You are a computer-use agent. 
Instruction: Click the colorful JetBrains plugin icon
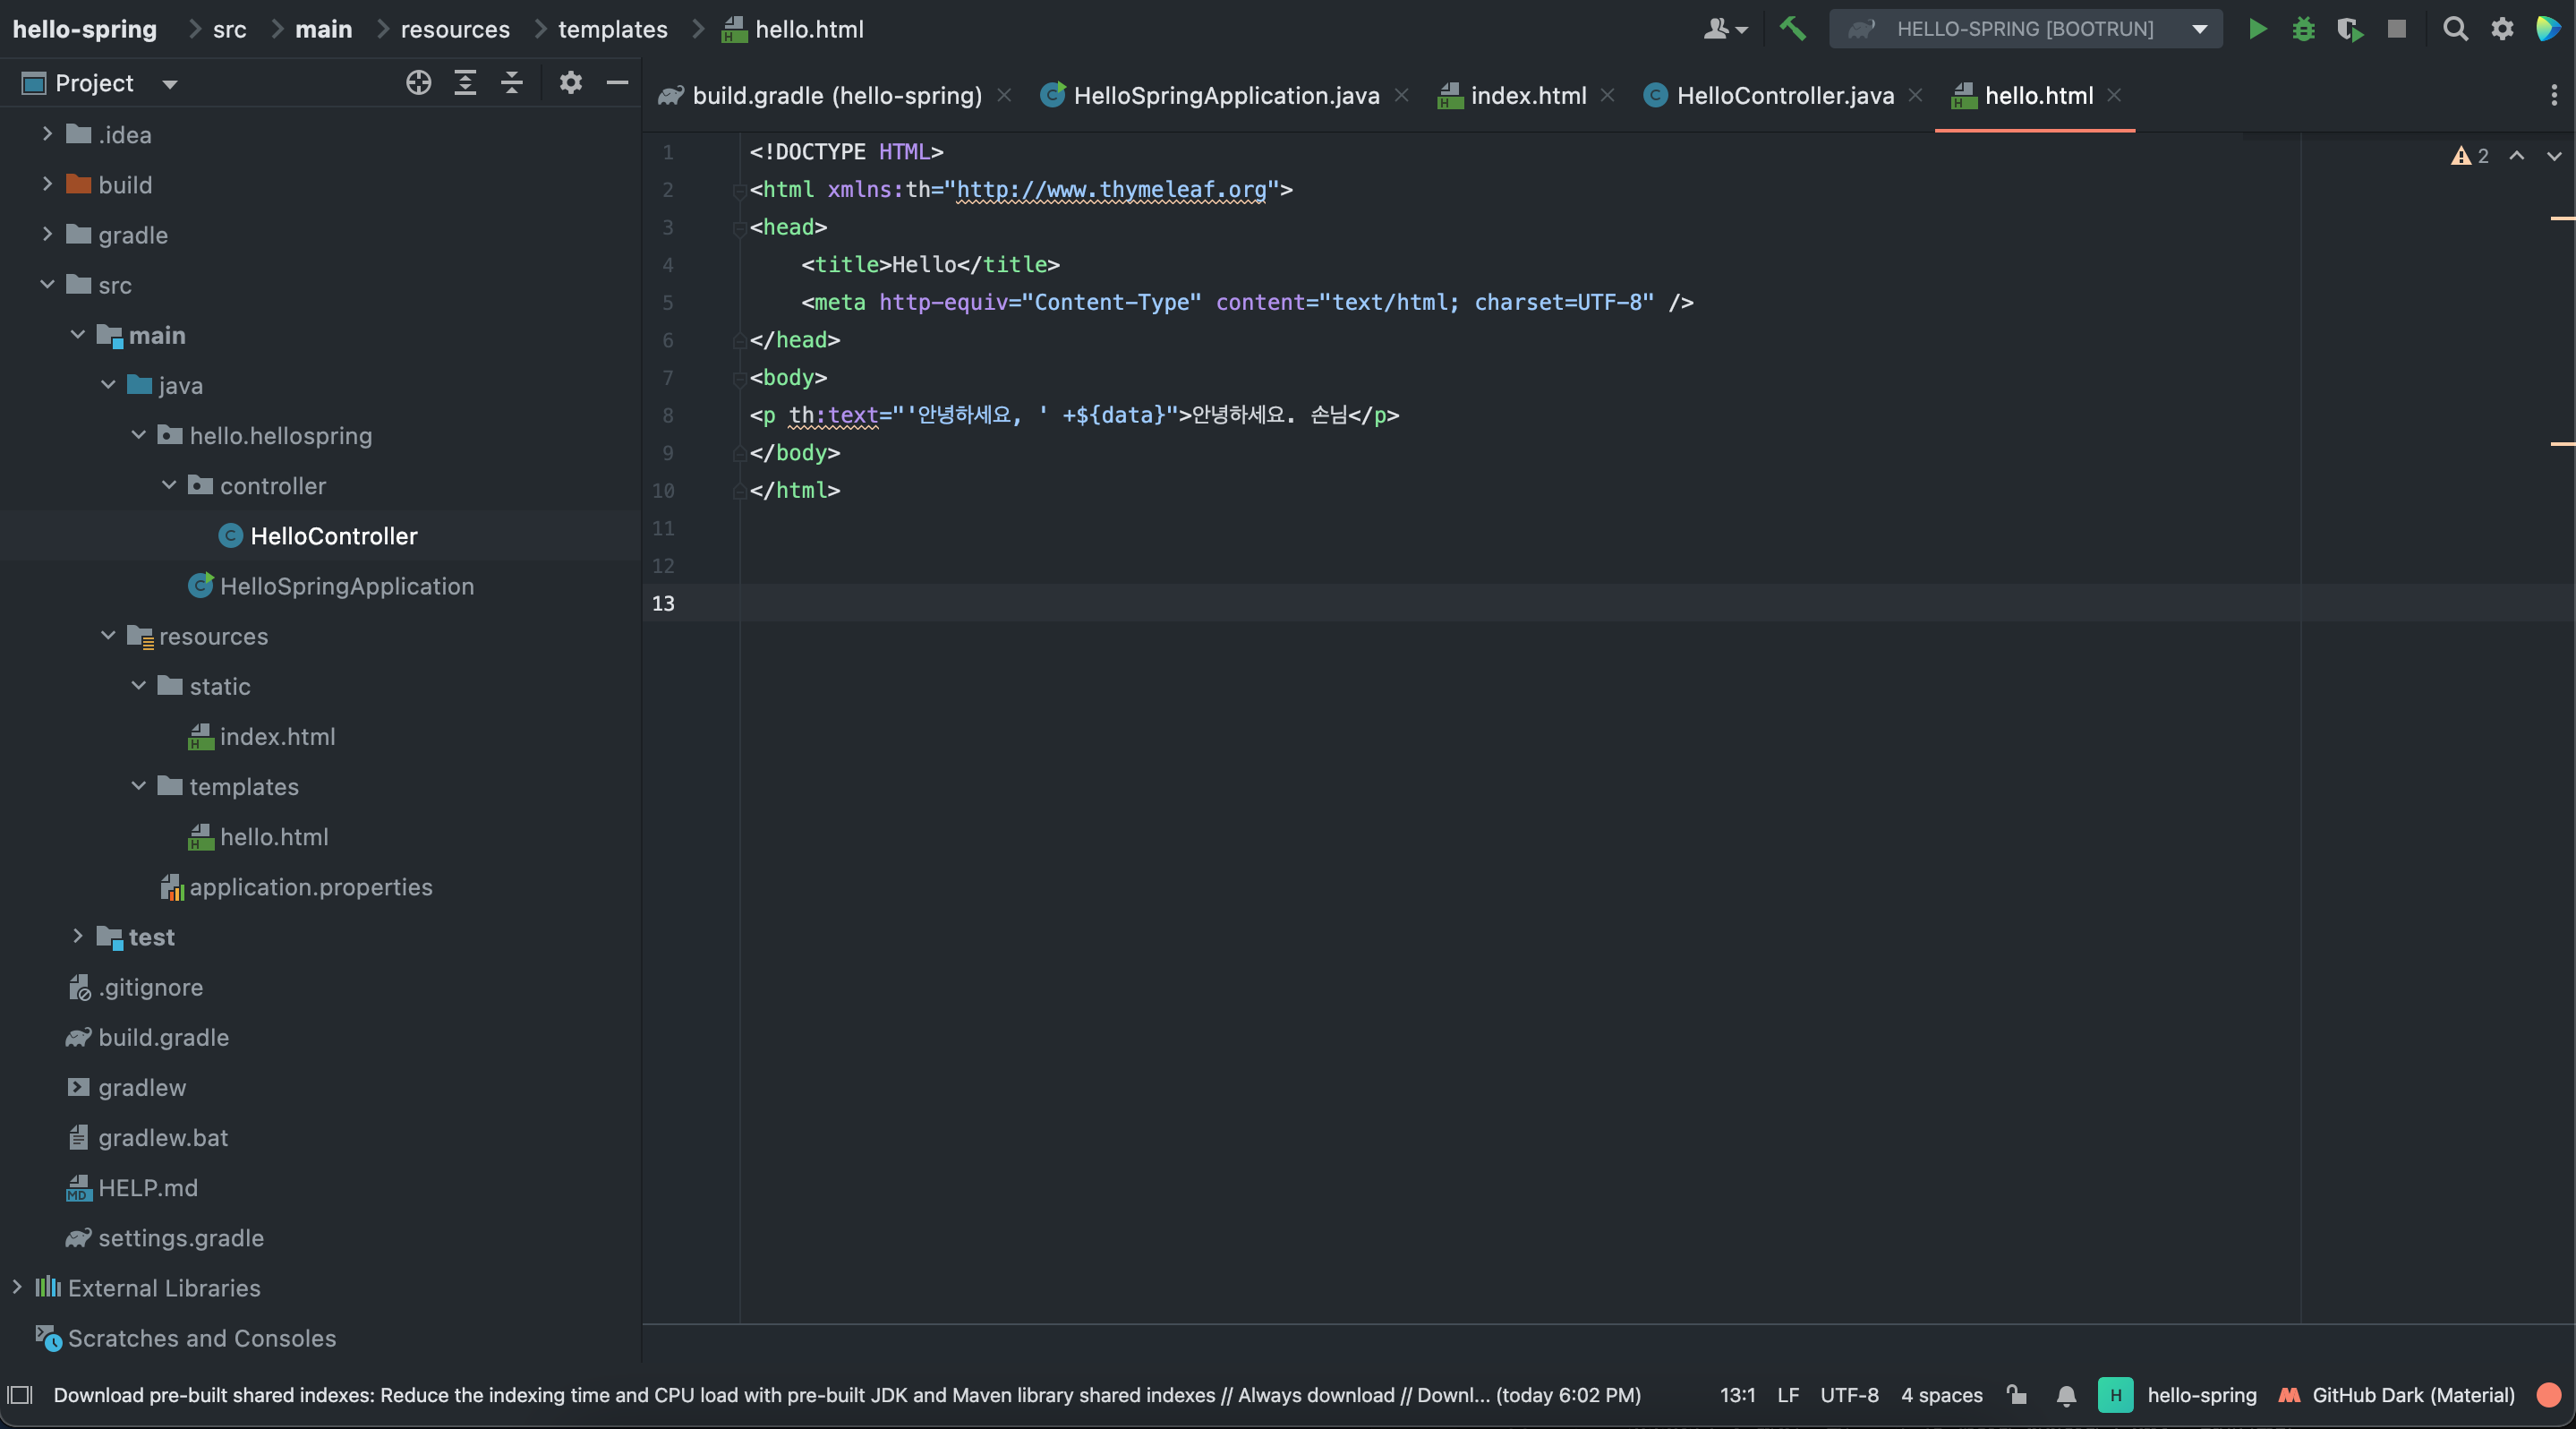pos(2547,29)
